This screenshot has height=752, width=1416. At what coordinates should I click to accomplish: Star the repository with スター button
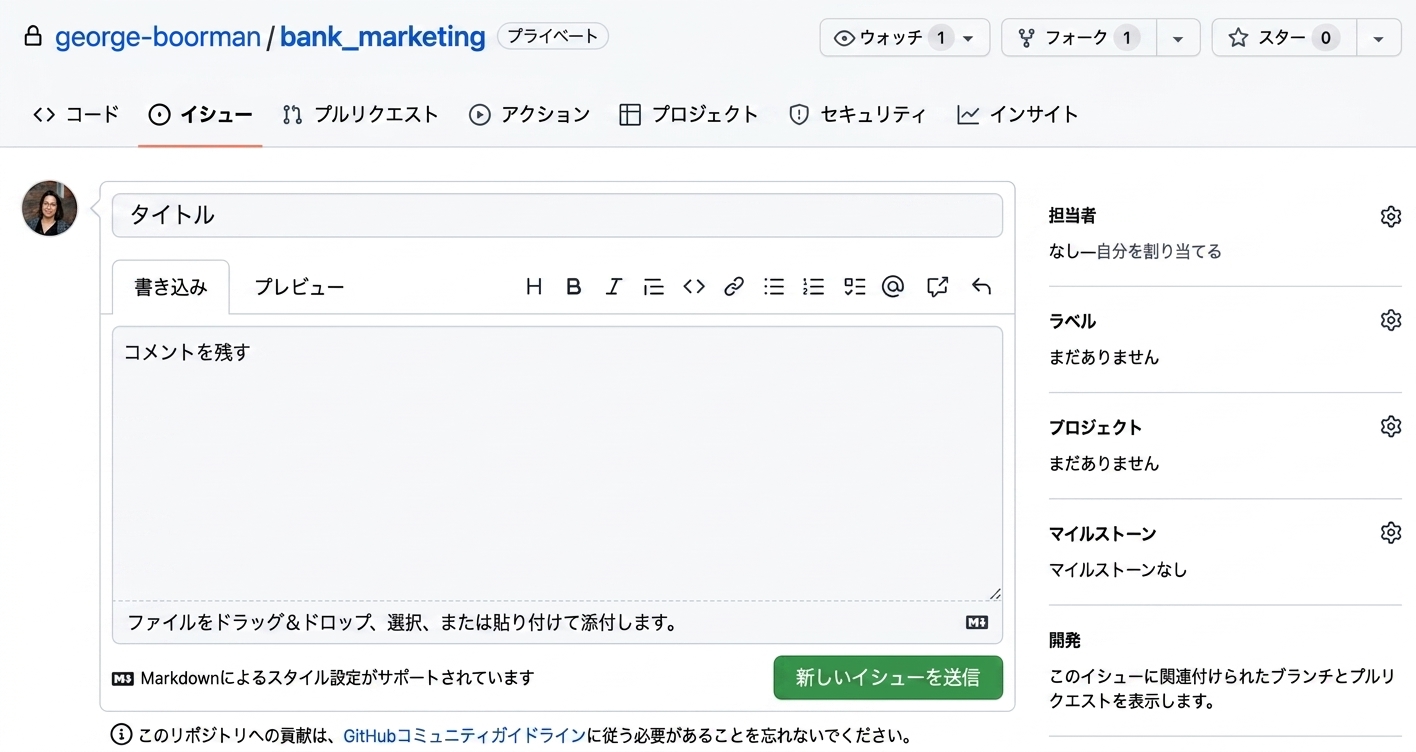point(1284,38)
